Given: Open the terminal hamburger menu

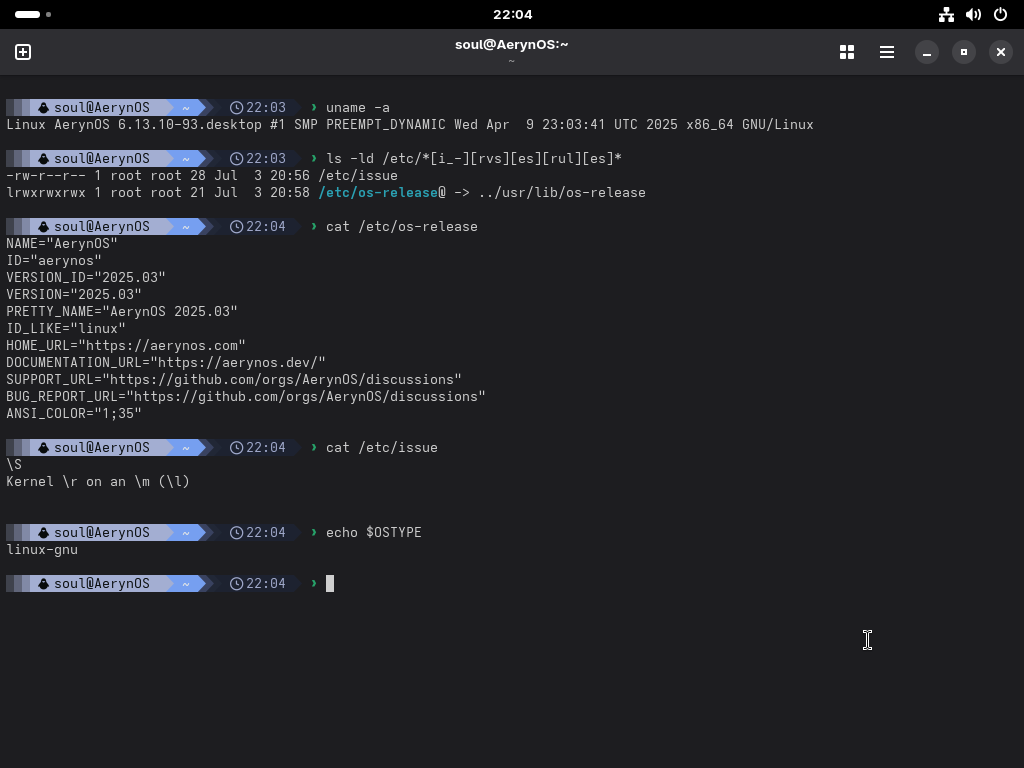Looking at the screenshot, I should tap(887, 52).
